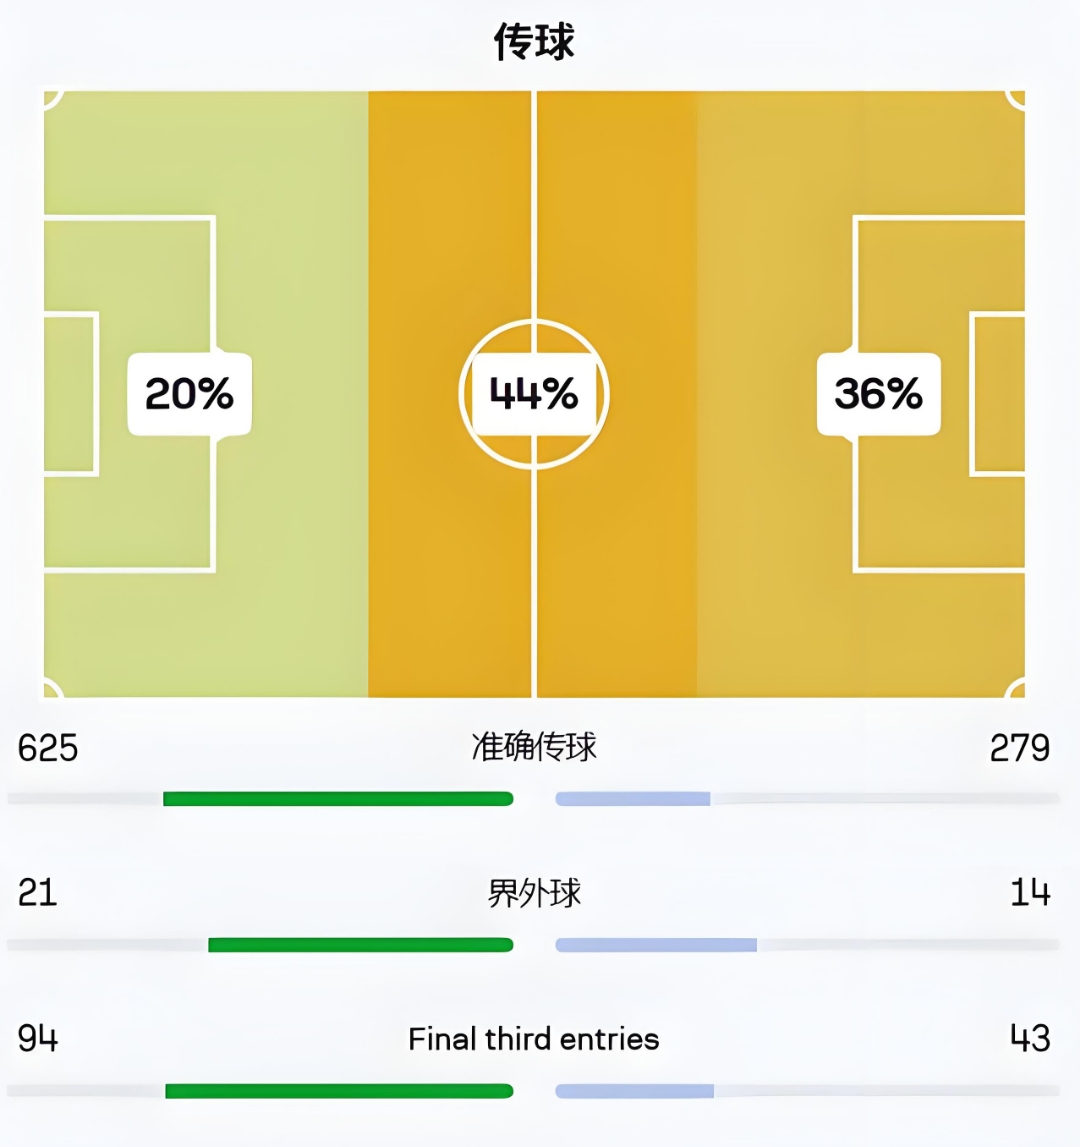Click the blue 界外球 progress bar

coord(656,945)
